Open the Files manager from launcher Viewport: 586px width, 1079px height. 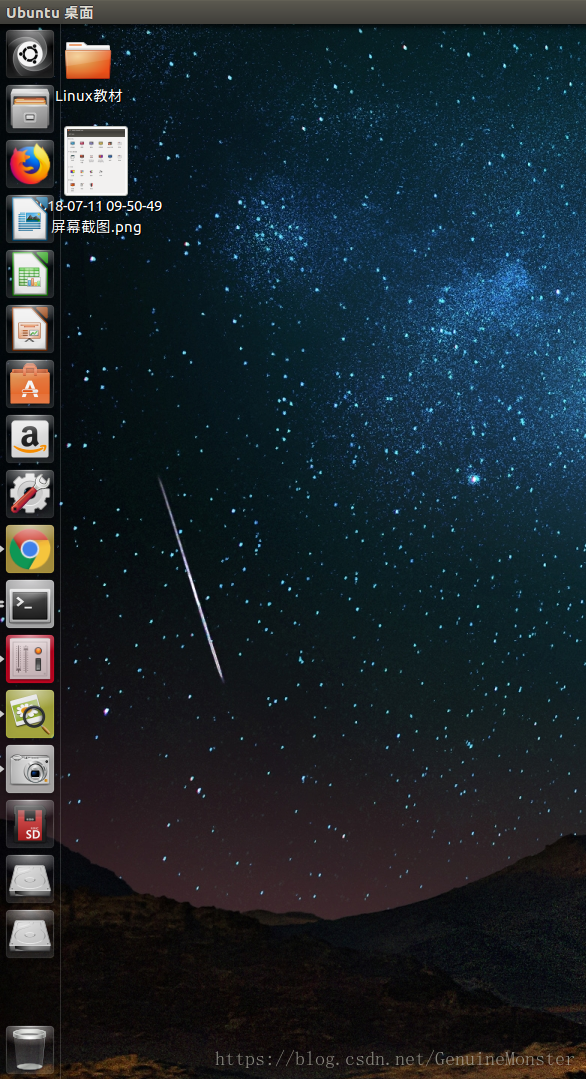(30, 108)
